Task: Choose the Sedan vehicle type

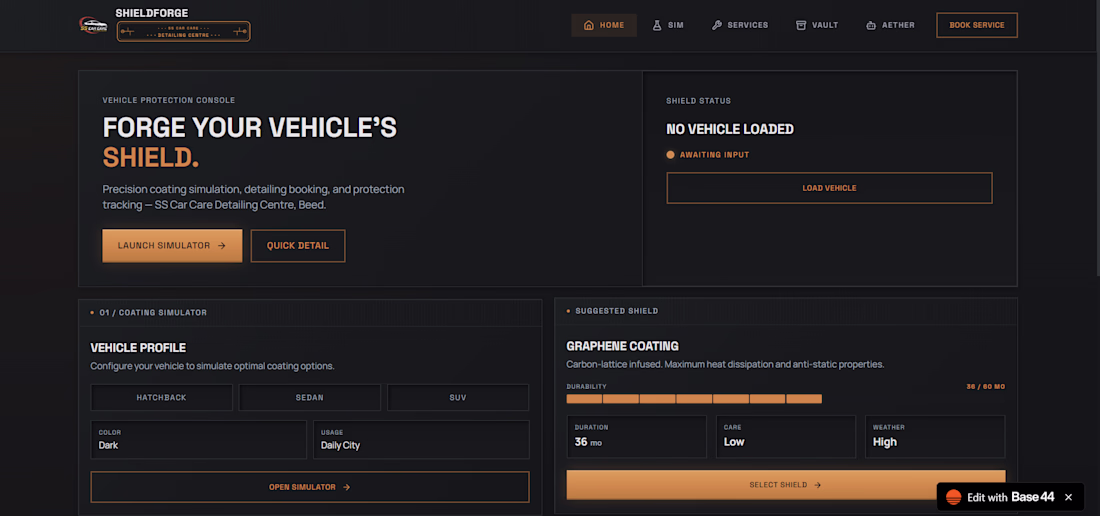Action: (309, 397)
